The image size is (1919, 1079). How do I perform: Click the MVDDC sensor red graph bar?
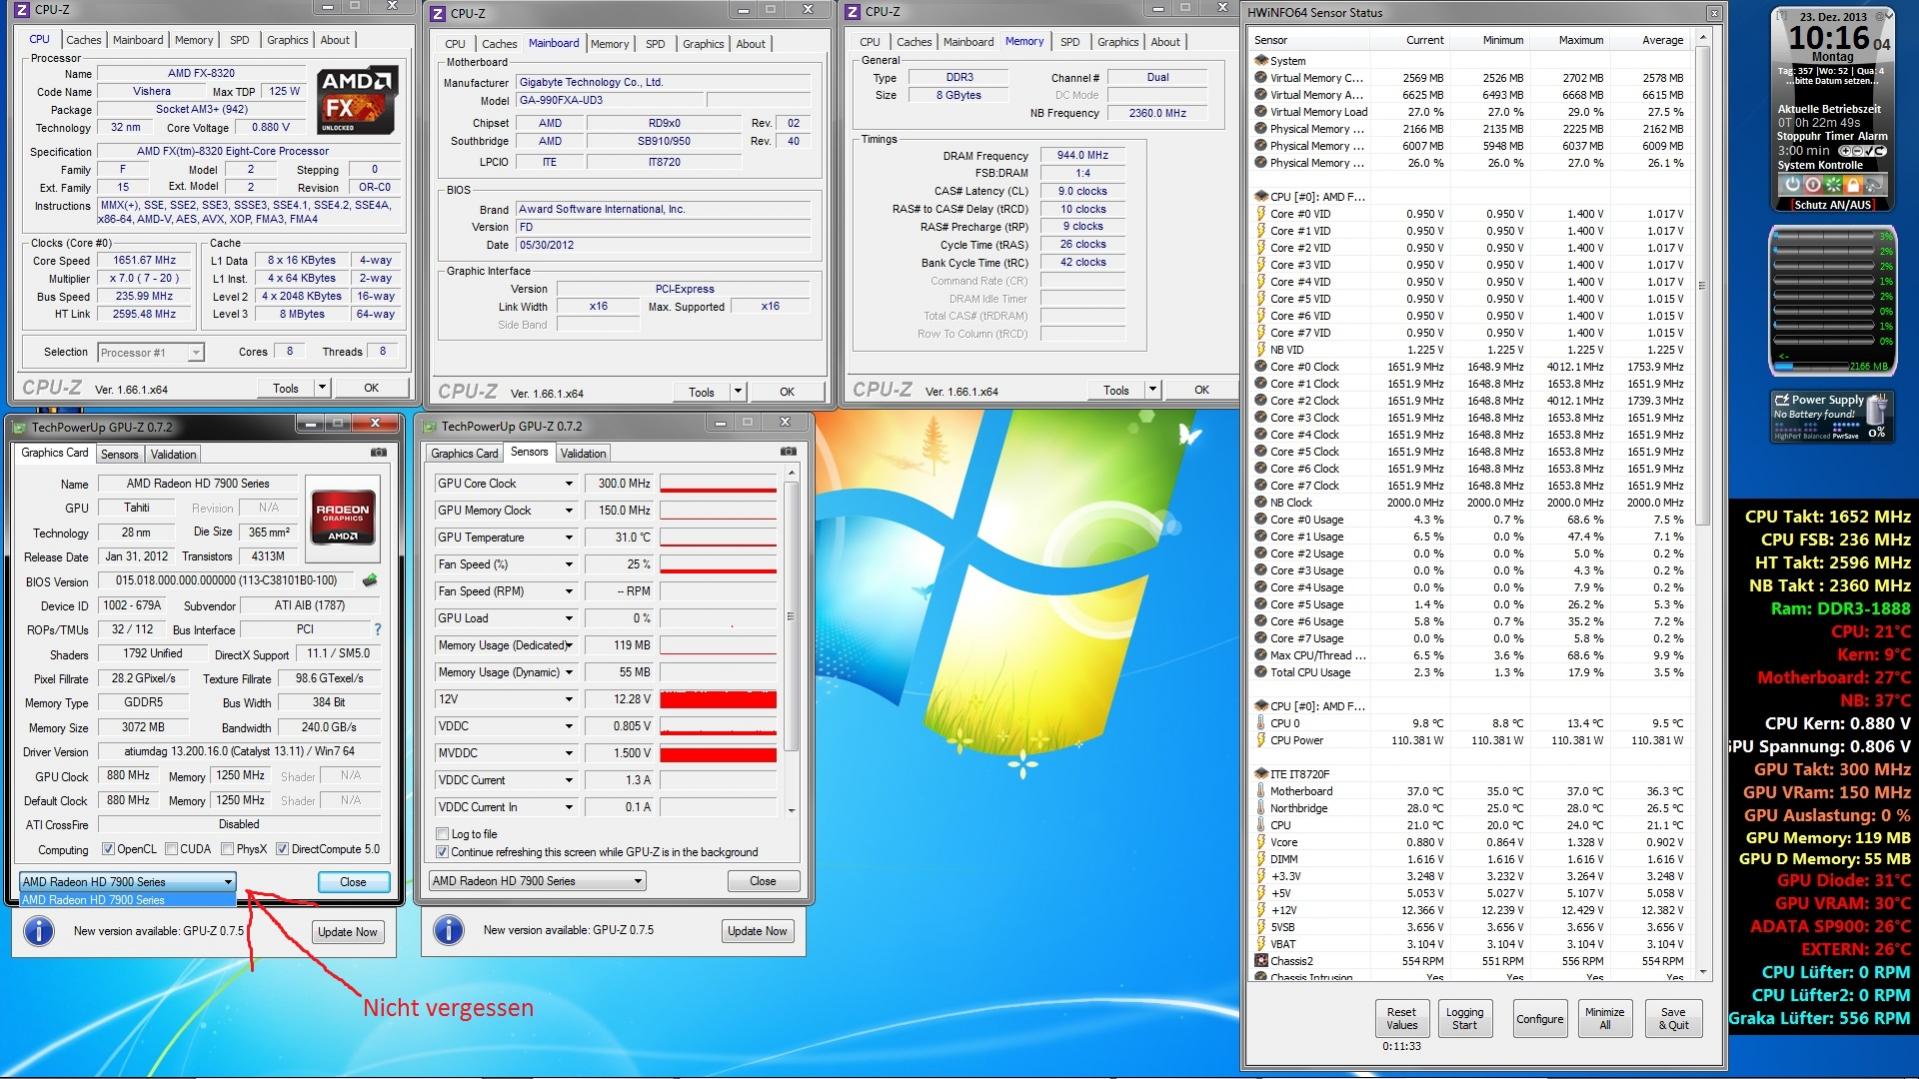point(718,753)
